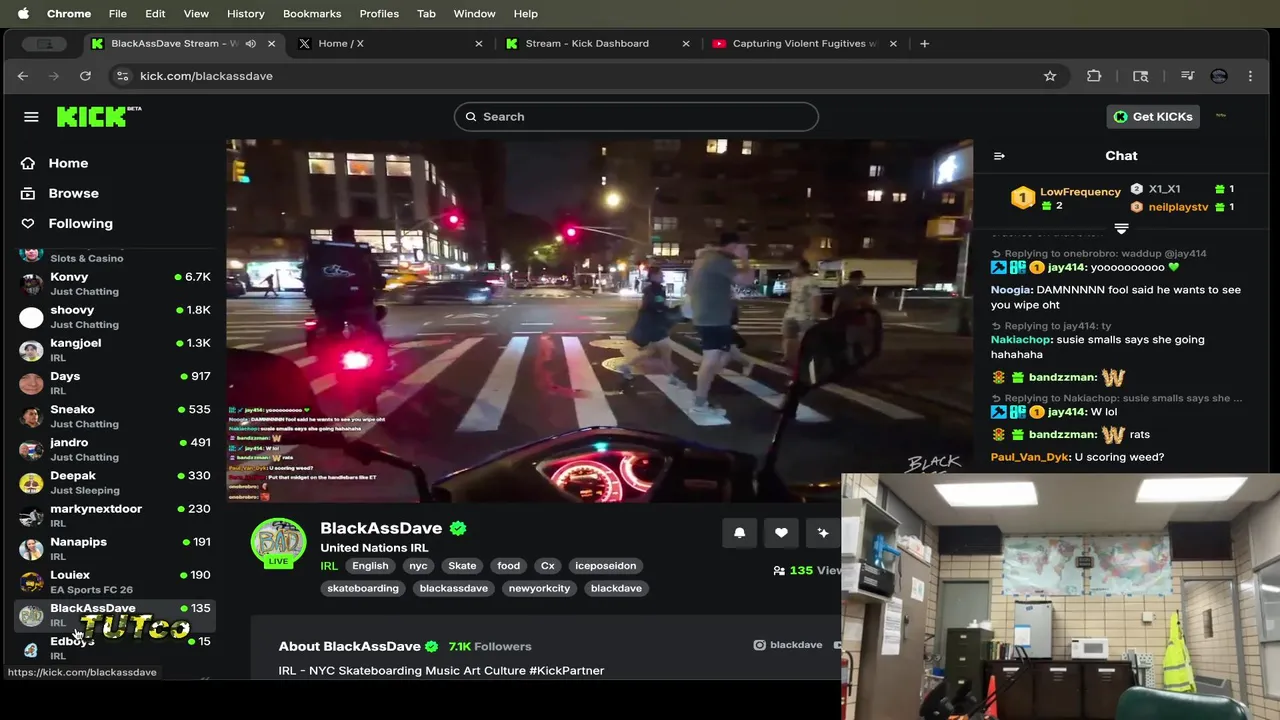
Task: Open the View menu
Action: 196,13
